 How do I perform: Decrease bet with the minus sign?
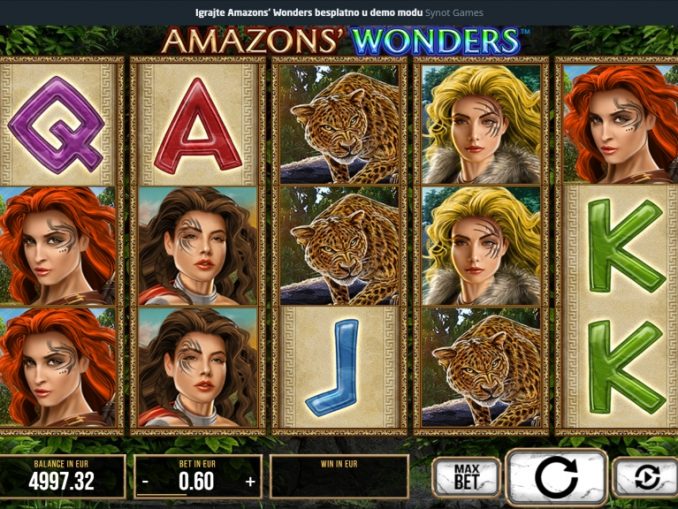(x=146, y=481)
